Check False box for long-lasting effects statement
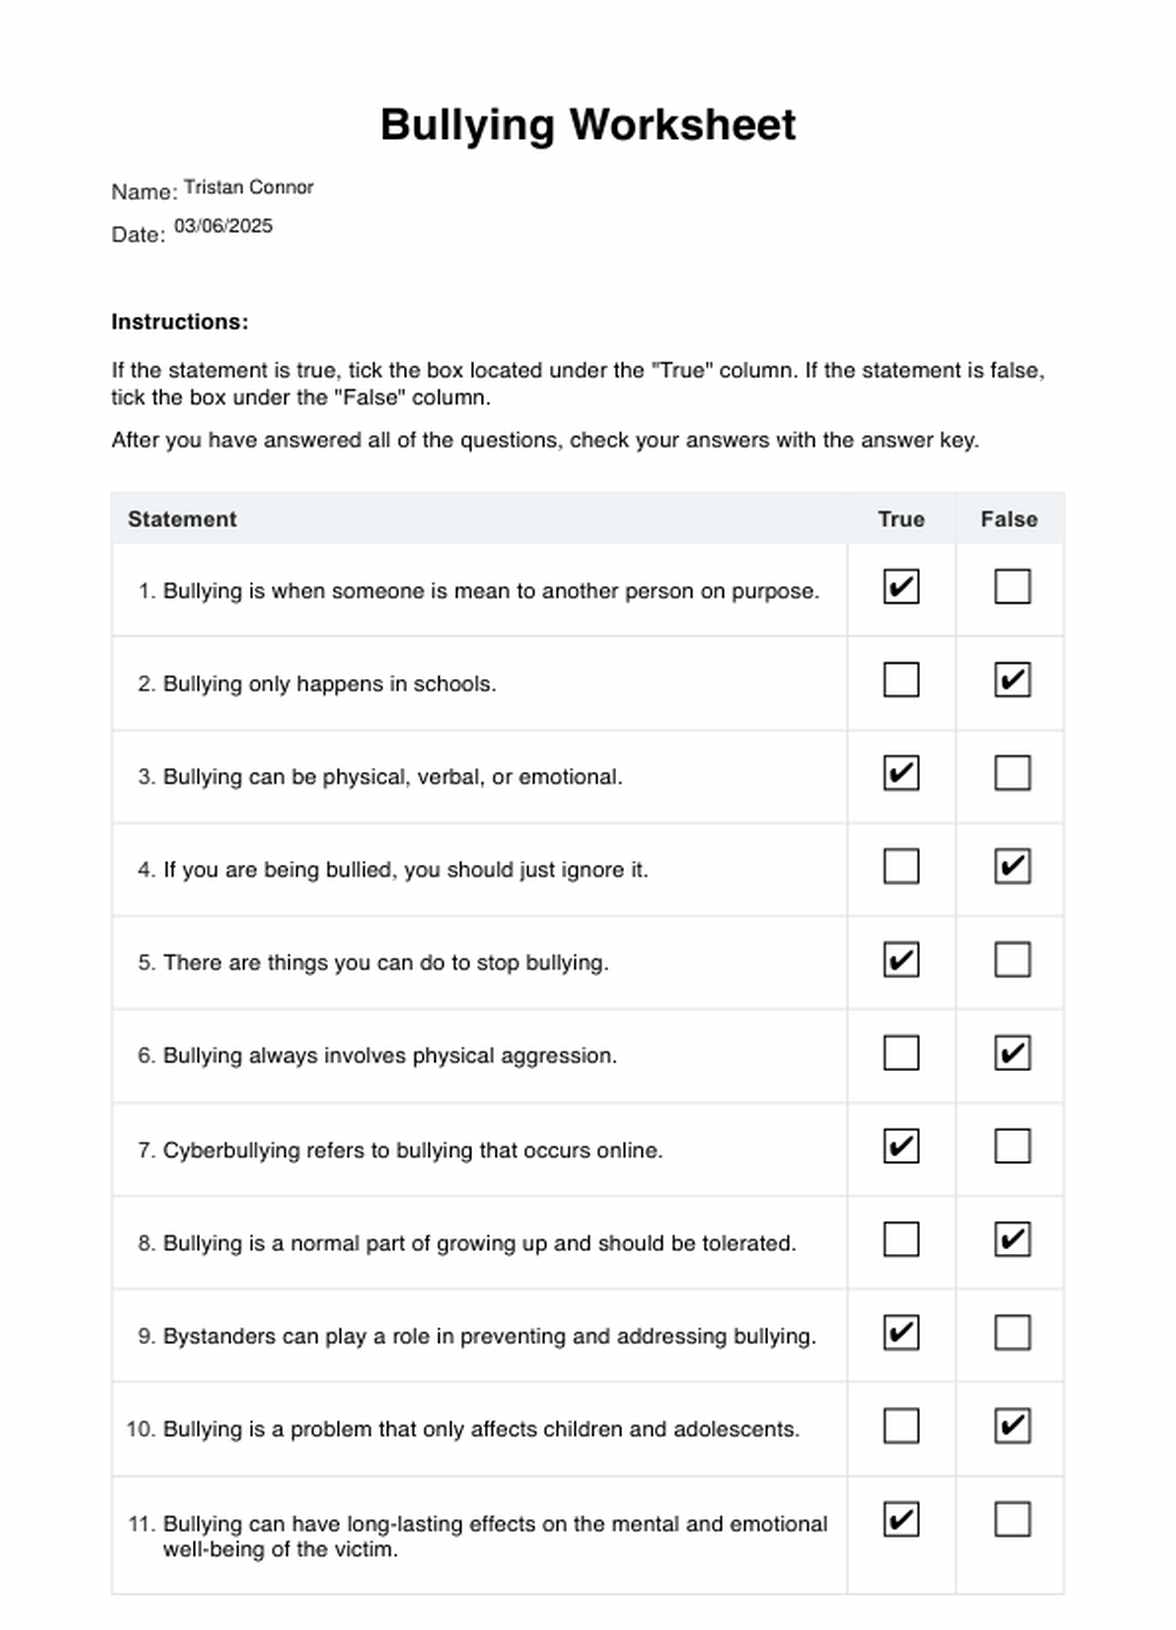Image resolution: width=1176 pixels, height=1630 pixels. pos(1012,1520)
